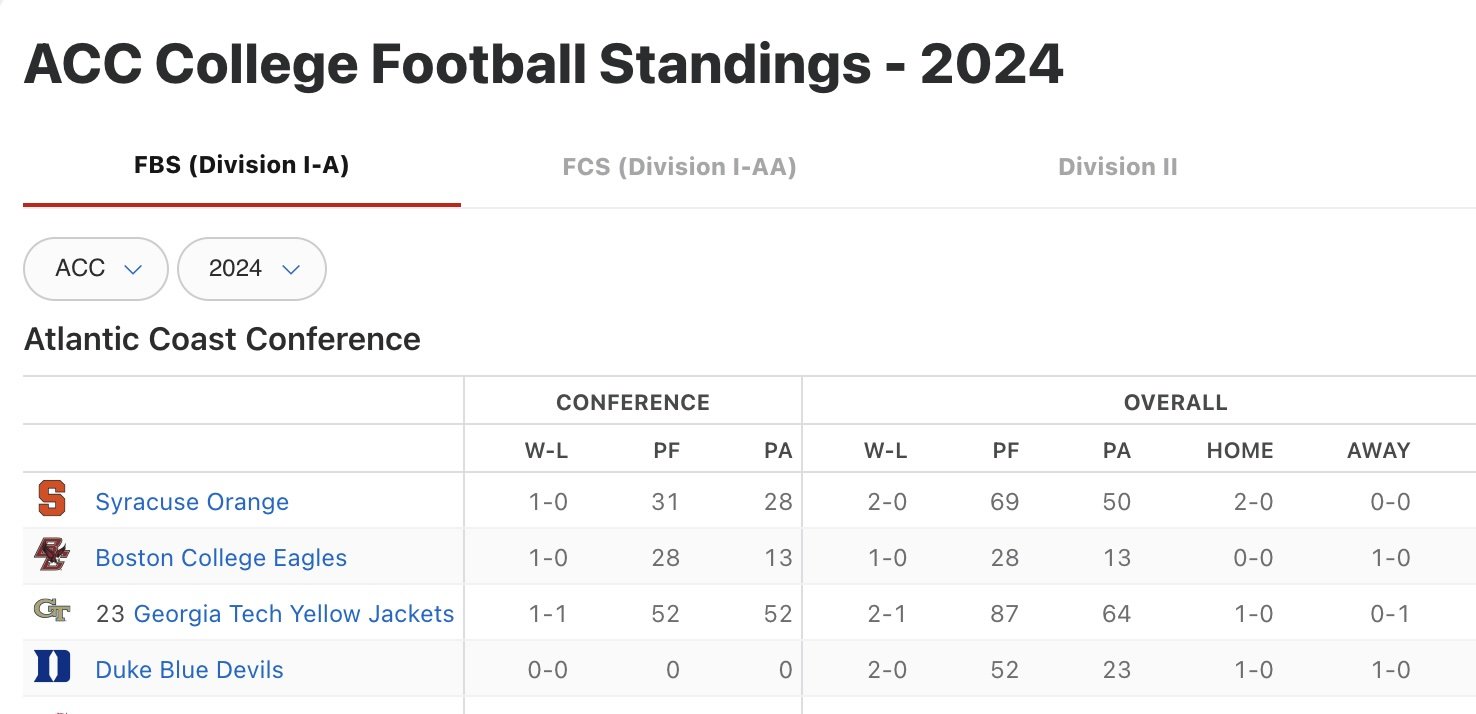Click the Syracuse Orange team logo
The height and width of the screenshot is (714, 1476).
52,499
